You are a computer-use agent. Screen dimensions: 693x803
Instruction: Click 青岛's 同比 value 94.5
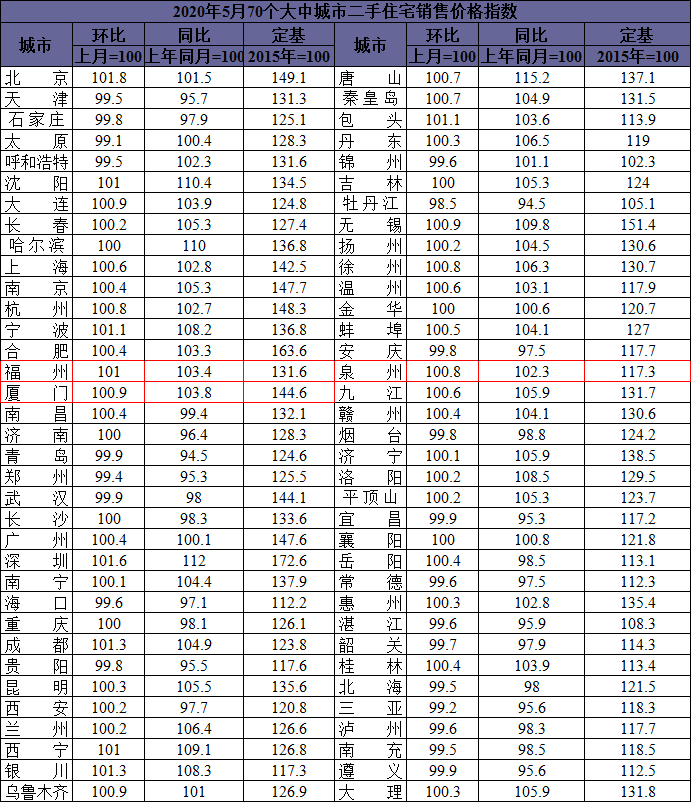click(194, 456)
